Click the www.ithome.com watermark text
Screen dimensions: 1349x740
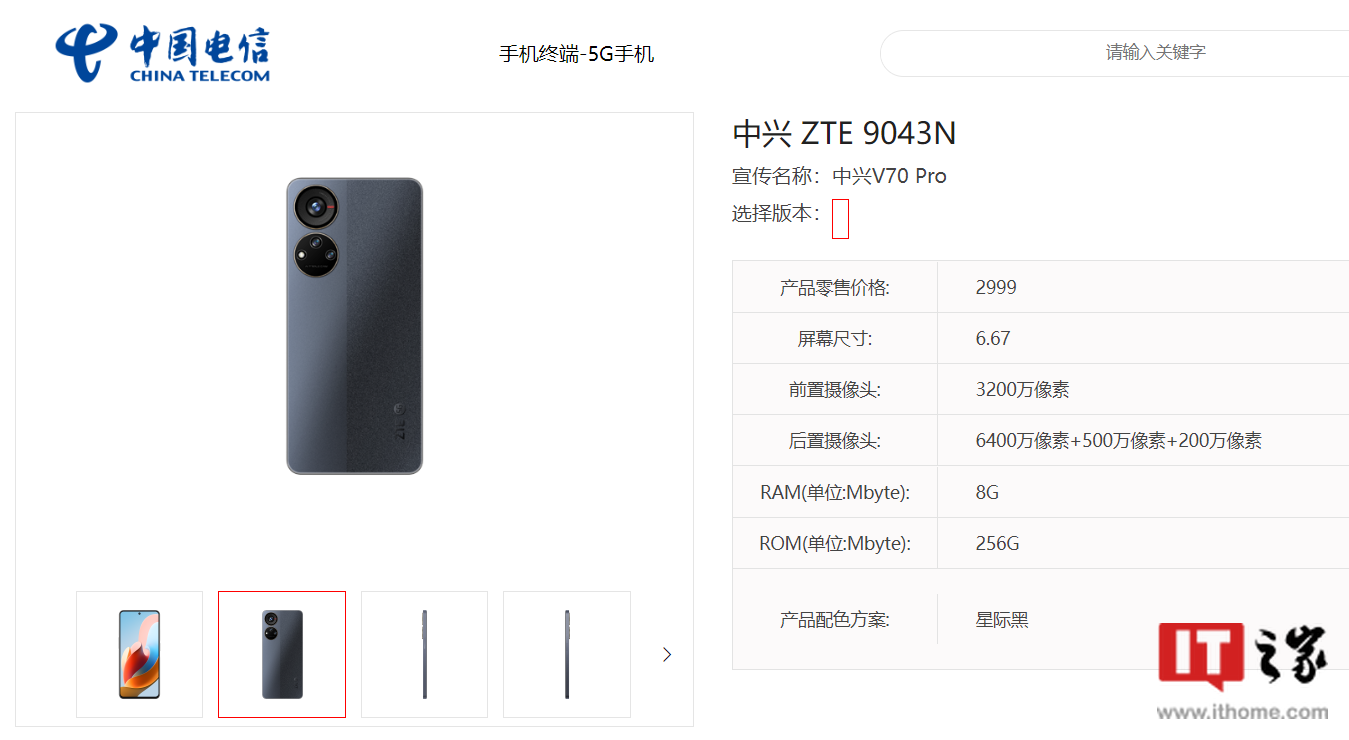coord(1243,712)
